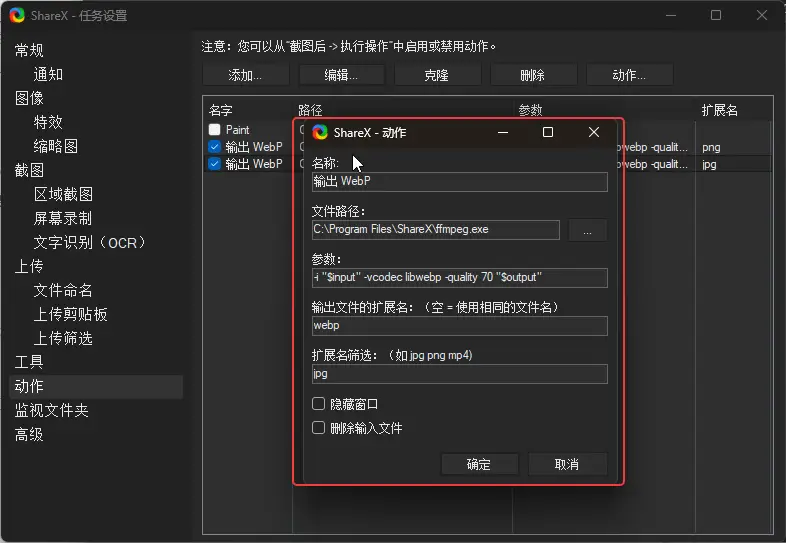Screen dimensions: 786x543
Task: Focus the 文件路径 input field
Action: click(436, 230)
